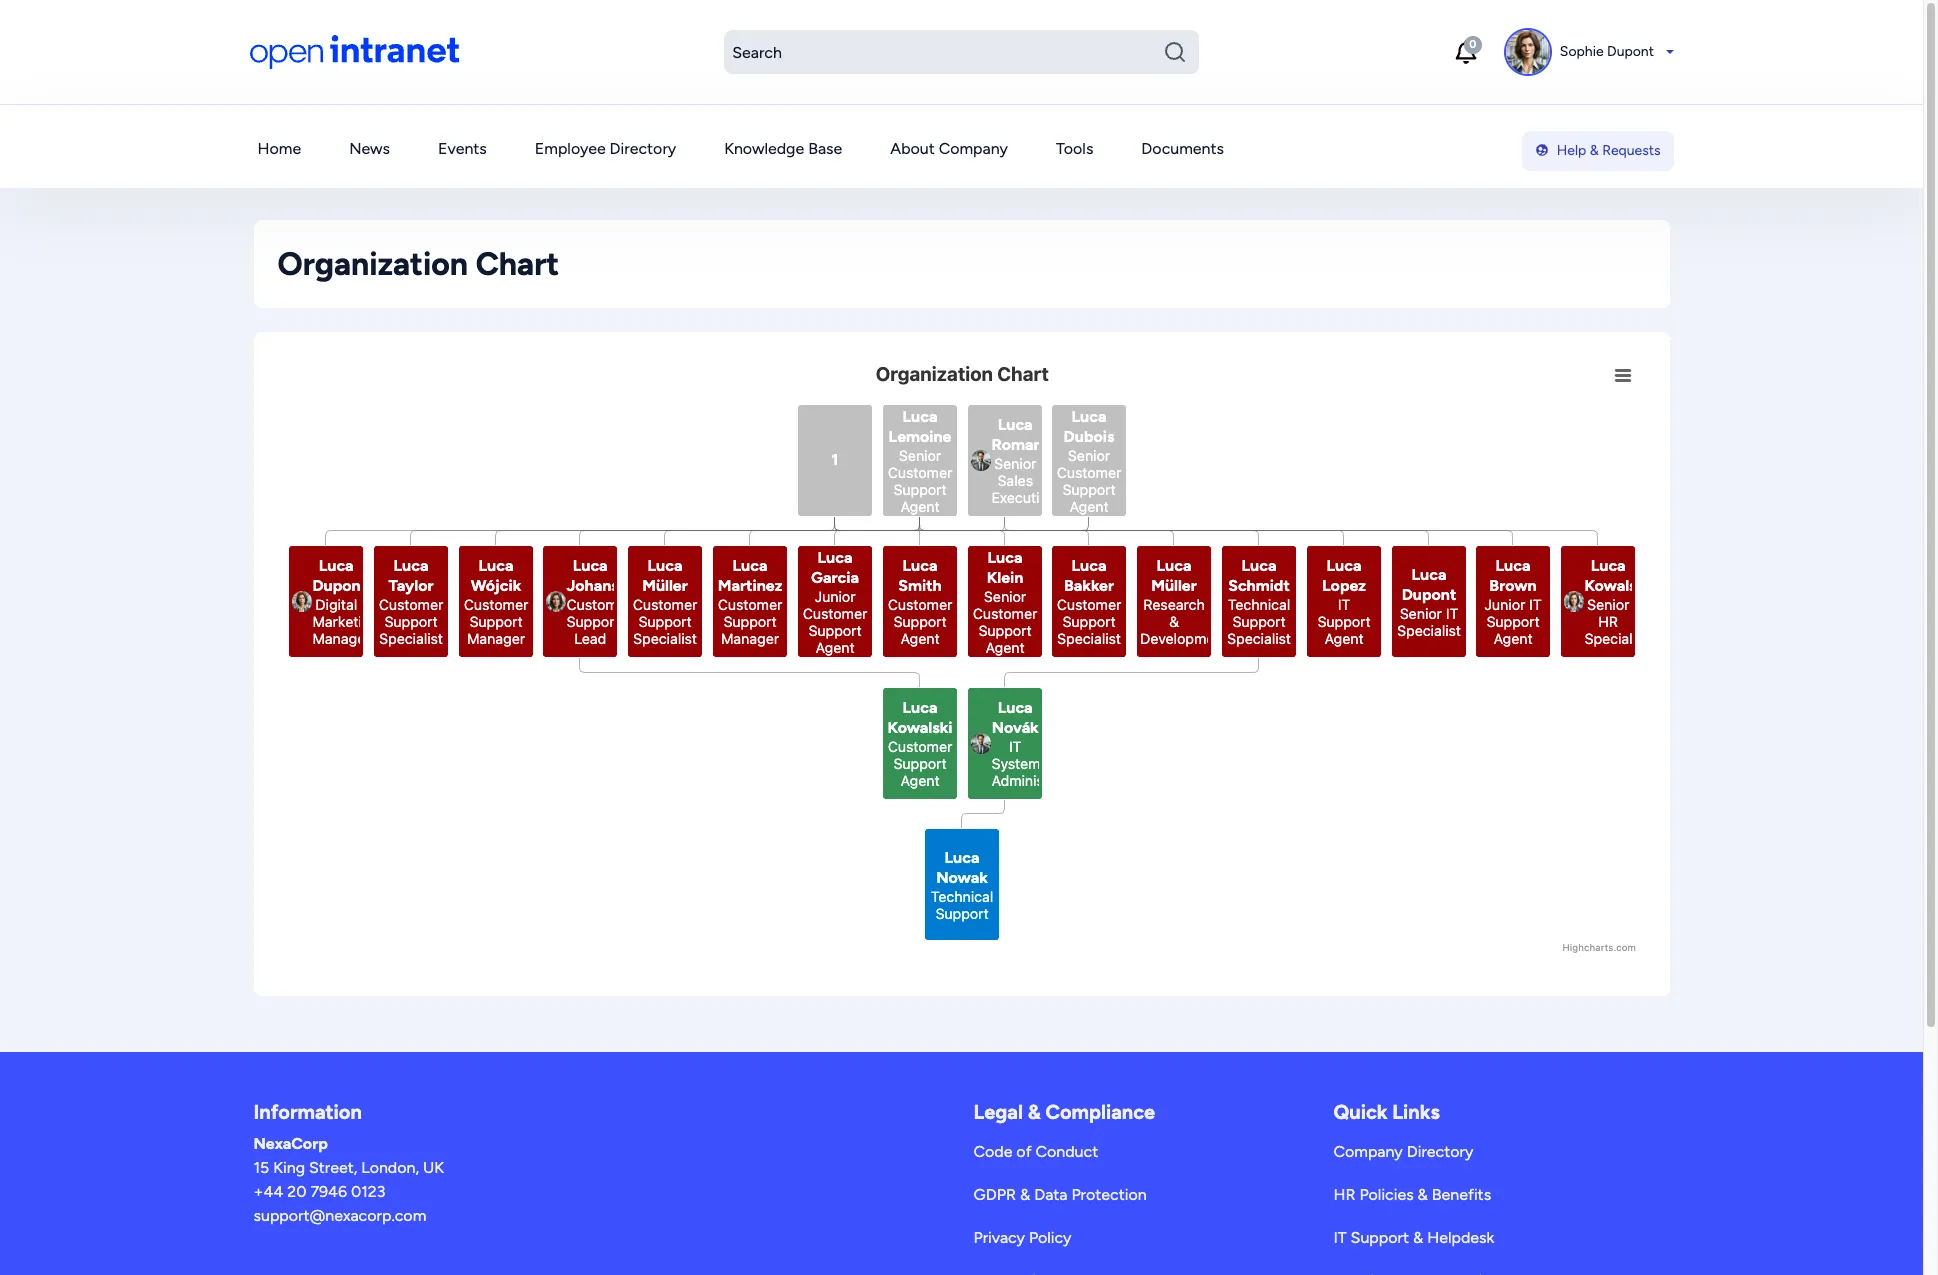
Task: Open the About Company menu
Action: point(948,149)
